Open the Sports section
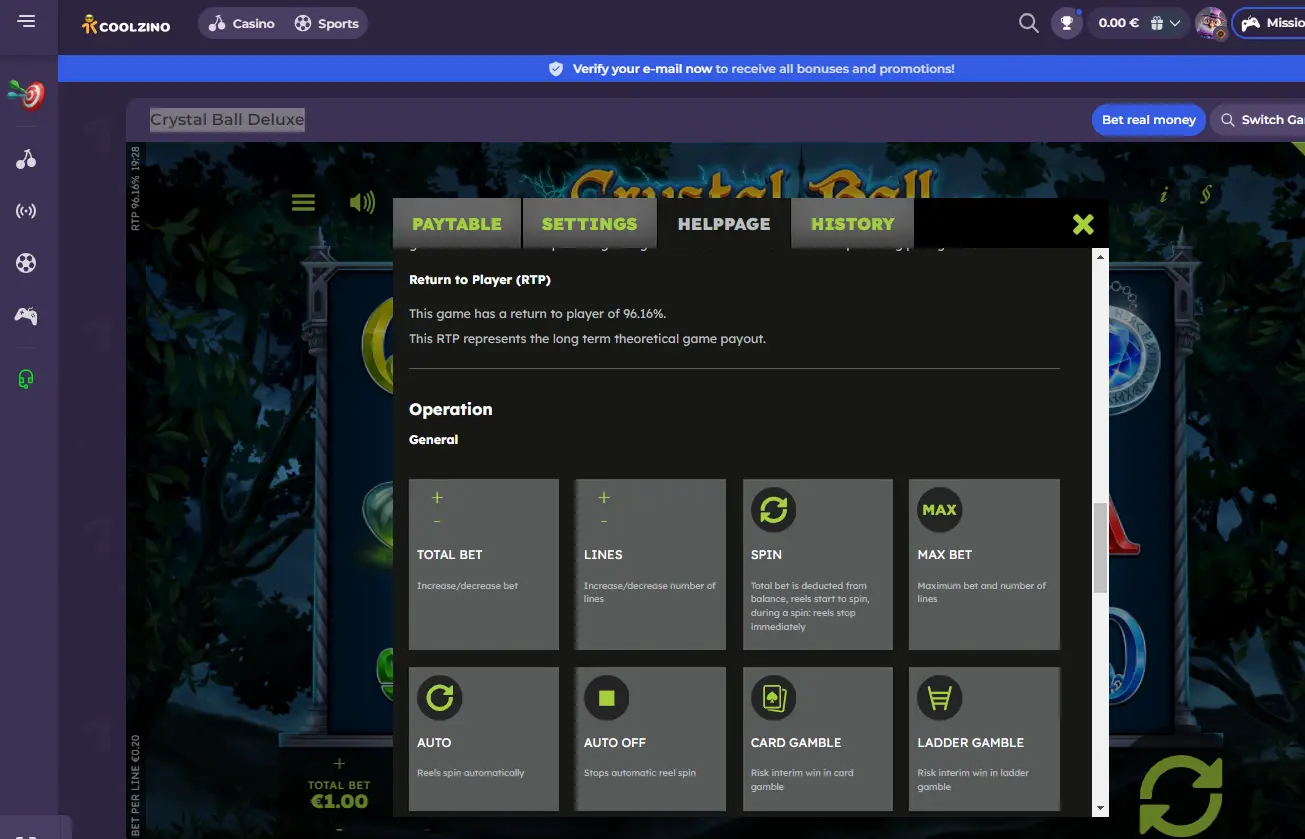 click(326, 23)
